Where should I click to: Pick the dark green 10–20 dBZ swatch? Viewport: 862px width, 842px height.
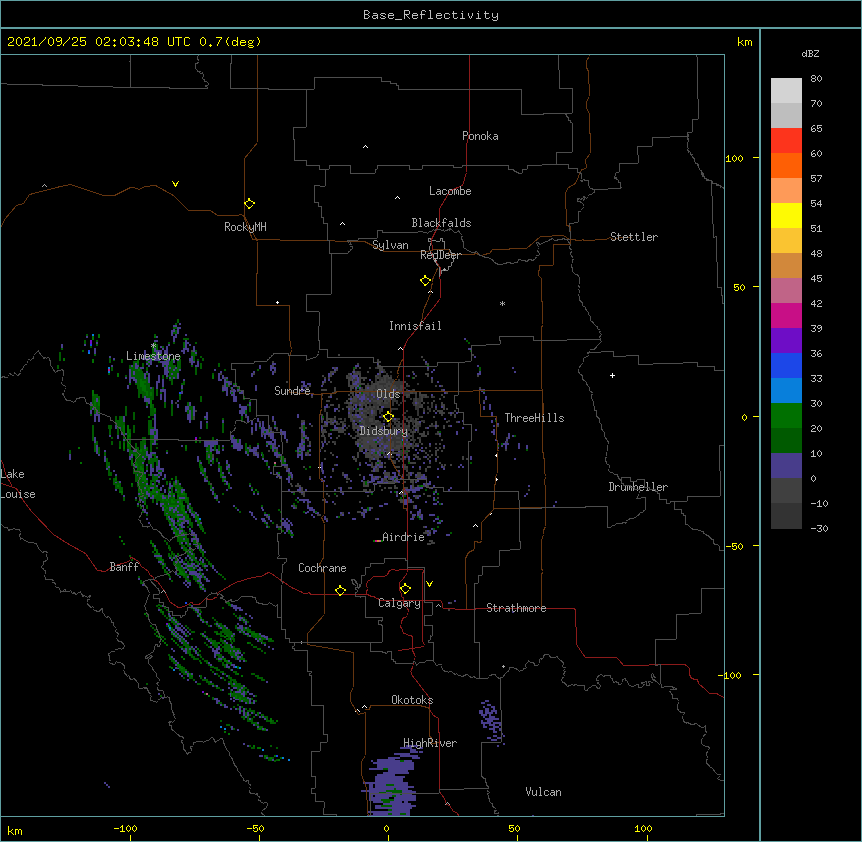pos(786,441)
